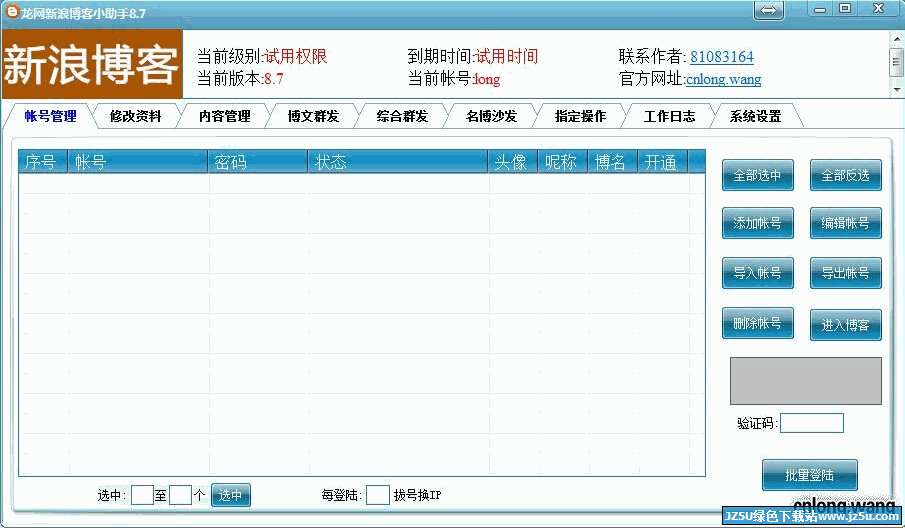905x528 pixels.
Task: Open the 内容管理 tab
Action: pos(225,116)
